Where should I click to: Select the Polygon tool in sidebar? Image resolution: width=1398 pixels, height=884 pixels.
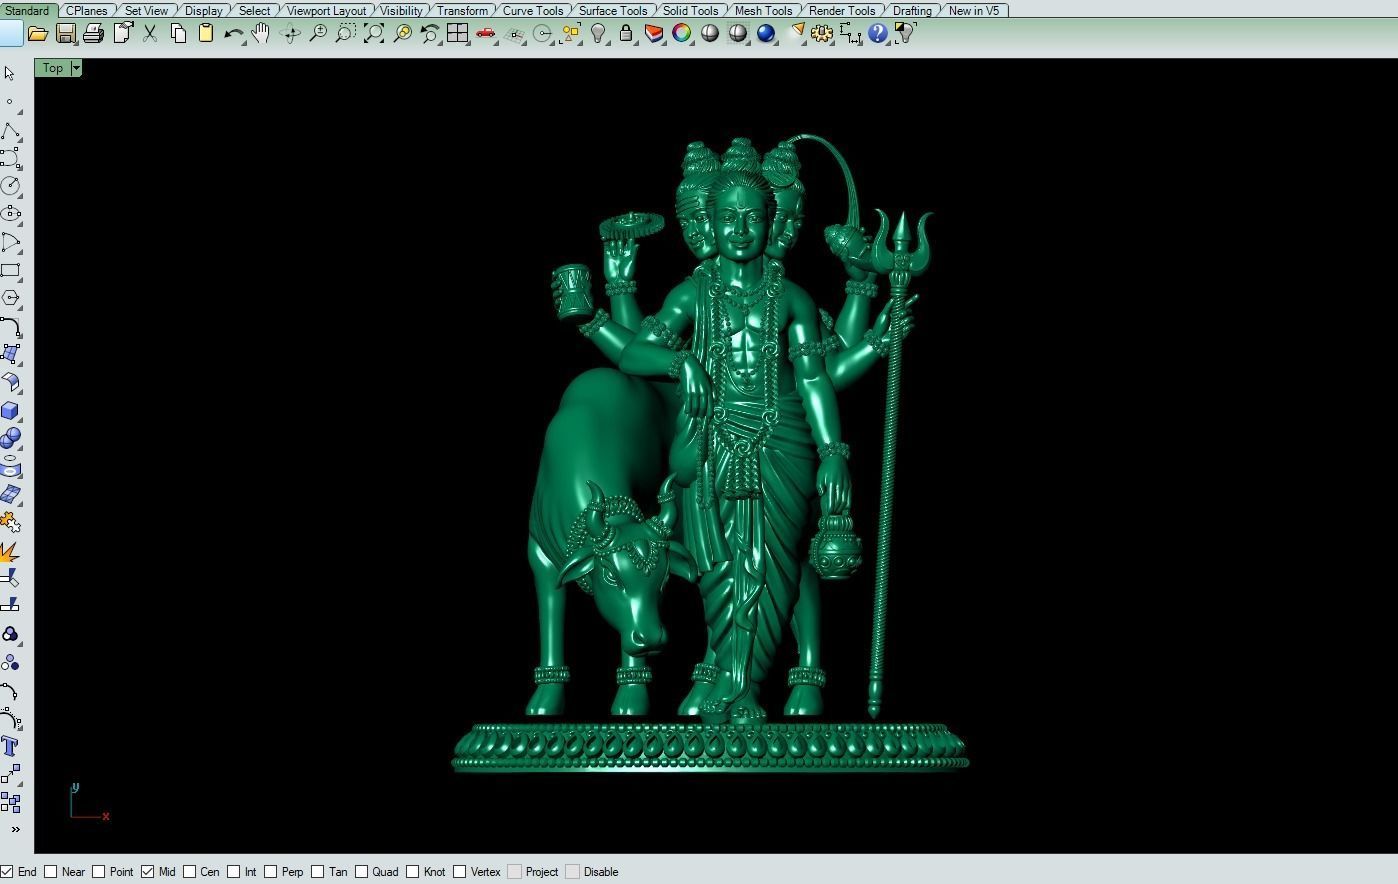coord(10,298)
